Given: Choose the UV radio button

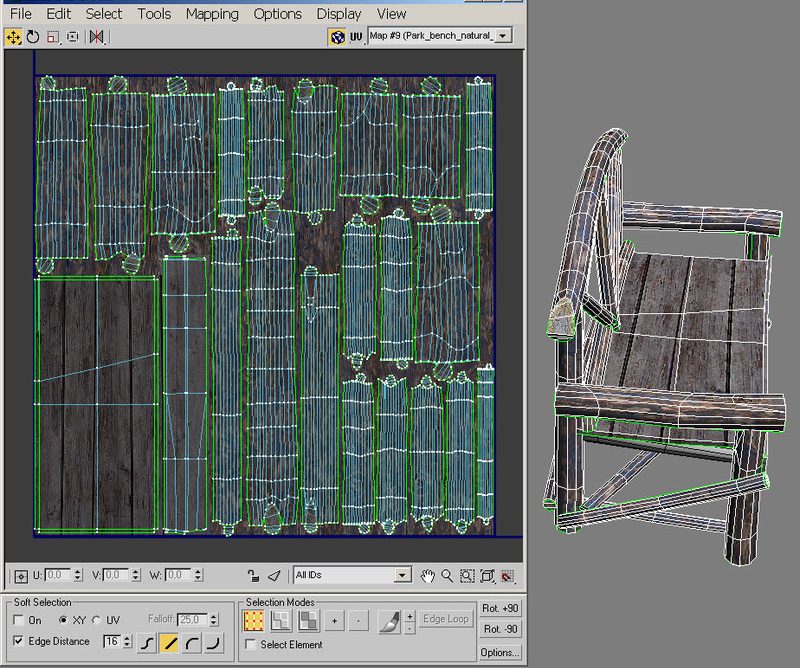Looking at the screenshot, I should (x=97, y=621).
